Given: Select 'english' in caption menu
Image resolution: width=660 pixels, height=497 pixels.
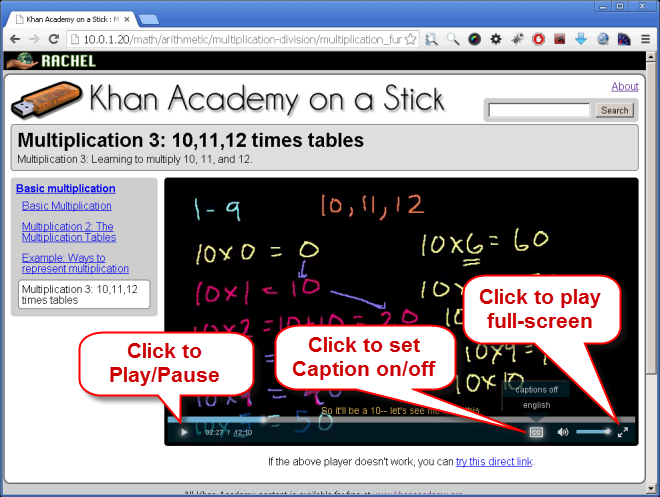Looking at the screenshot, I should [x=536, y=405].
